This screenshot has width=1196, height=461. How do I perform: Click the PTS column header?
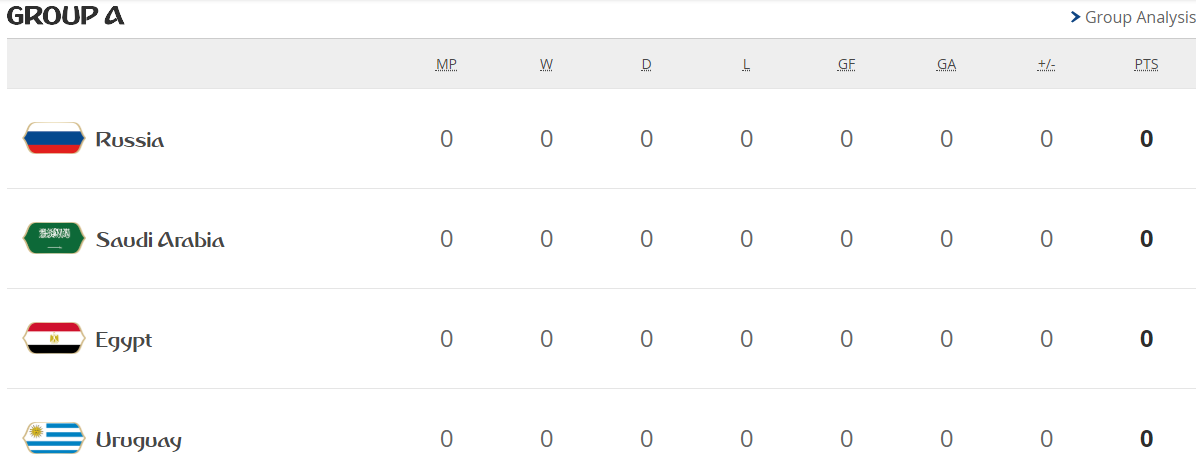1146,65
